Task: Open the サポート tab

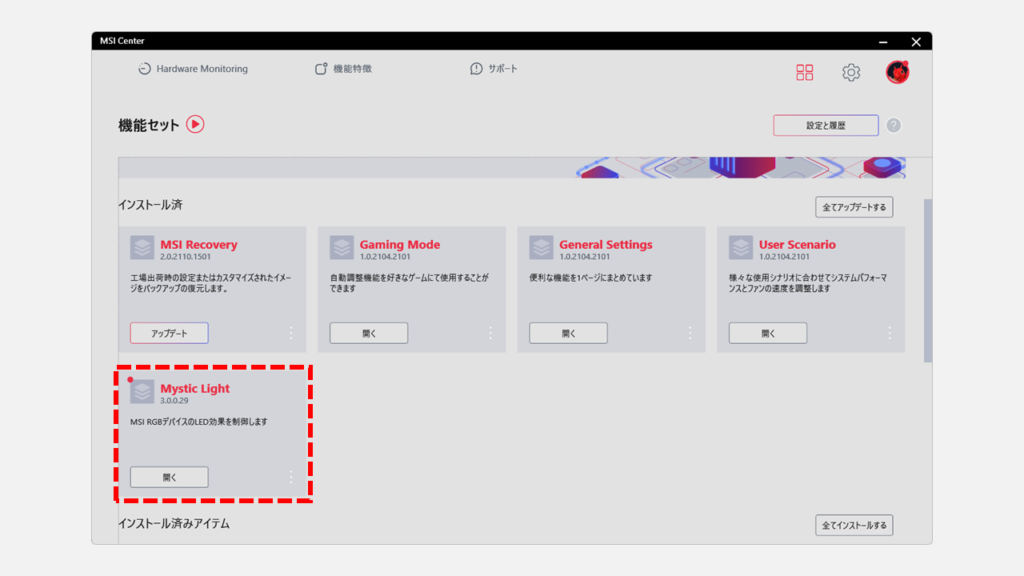Action: coord(494,69)
